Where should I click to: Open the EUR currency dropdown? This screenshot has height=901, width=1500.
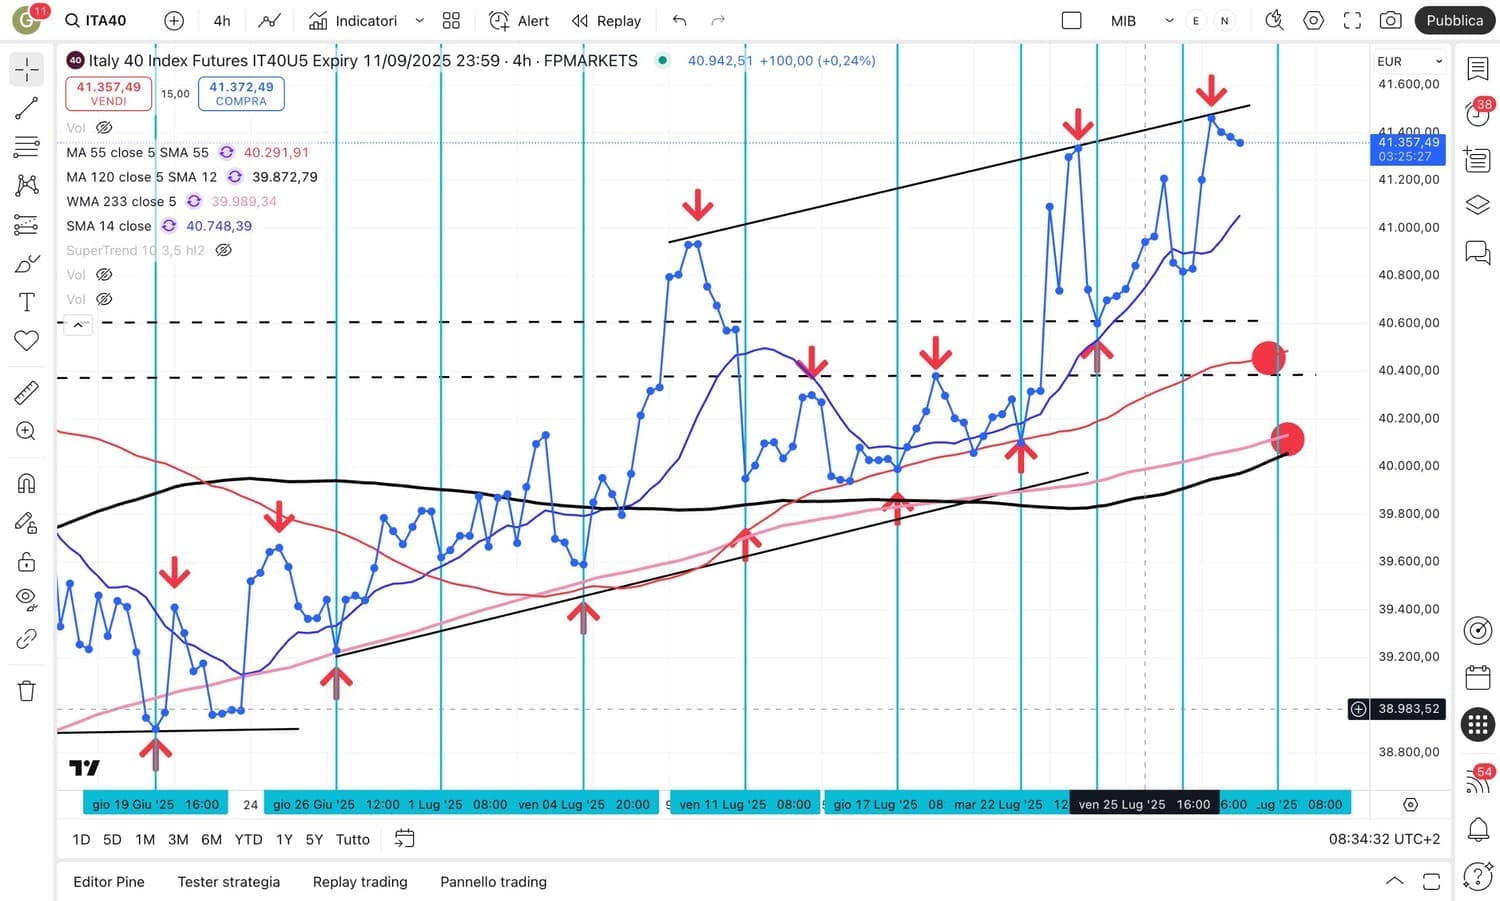[1410, 61]
